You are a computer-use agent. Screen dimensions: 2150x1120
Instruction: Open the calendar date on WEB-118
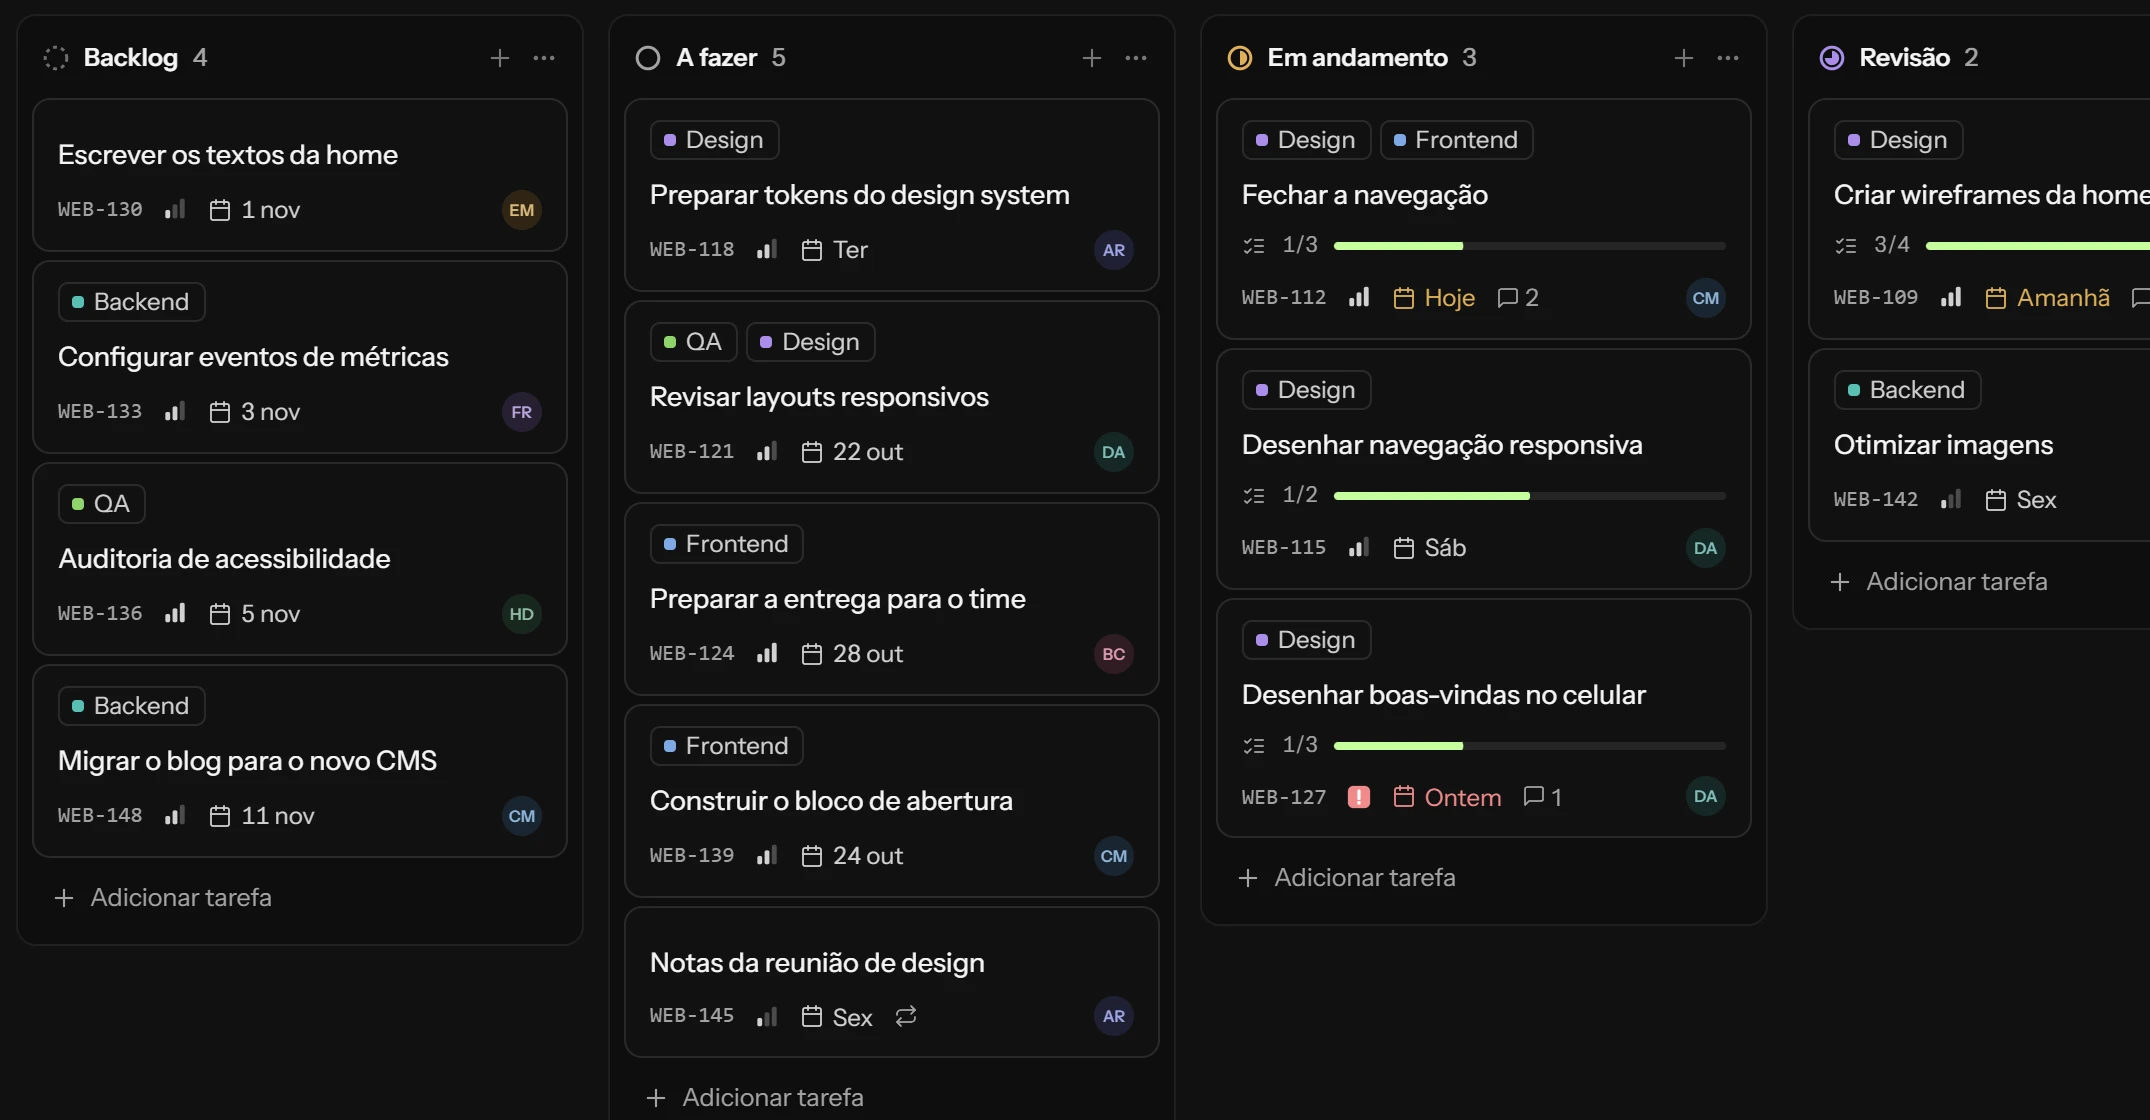(835, 250)
